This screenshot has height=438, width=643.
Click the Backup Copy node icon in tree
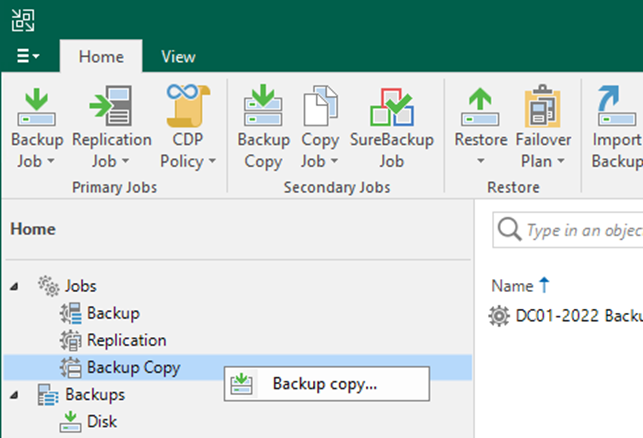coord(71,367)
